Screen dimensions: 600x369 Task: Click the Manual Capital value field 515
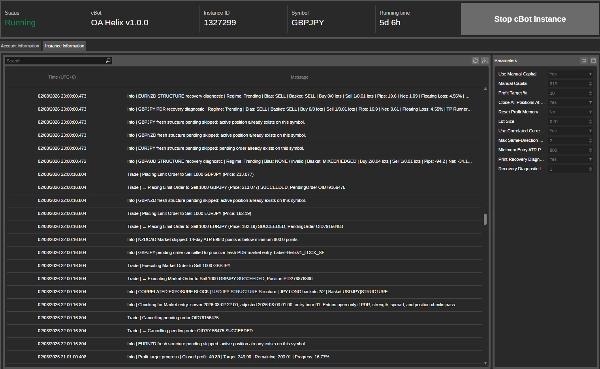(567, 83)
